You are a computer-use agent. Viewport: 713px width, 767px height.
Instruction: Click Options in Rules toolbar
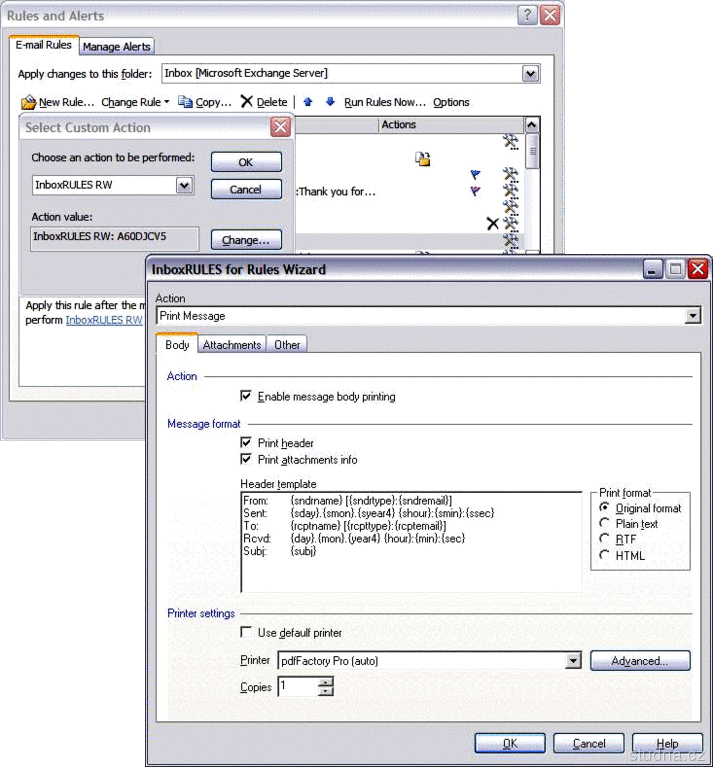(451, 102)
